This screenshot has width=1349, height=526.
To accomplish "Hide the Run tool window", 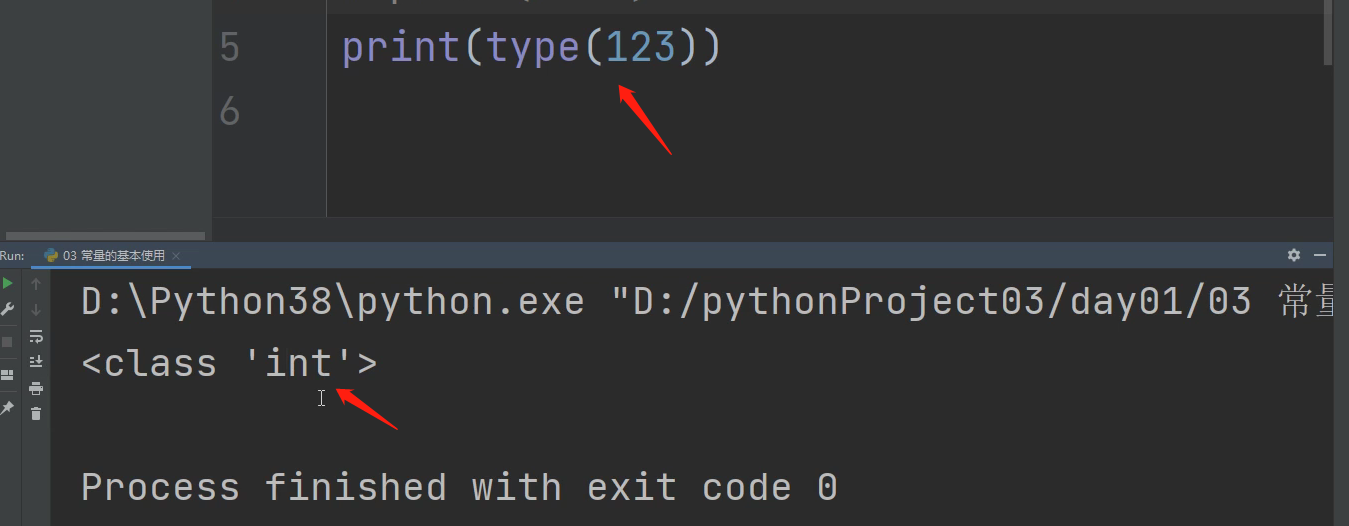I will [x=1320, y=255].
